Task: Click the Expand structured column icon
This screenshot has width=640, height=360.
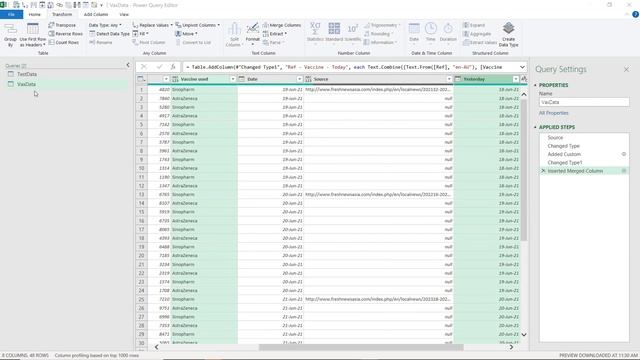Action: tap(466, 25)
